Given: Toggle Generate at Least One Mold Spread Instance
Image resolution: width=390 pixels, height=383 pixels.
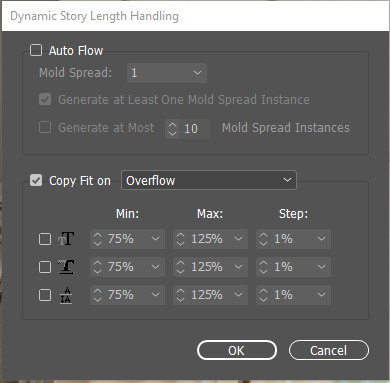Looking at the screenshot, I should pos(45,99).
